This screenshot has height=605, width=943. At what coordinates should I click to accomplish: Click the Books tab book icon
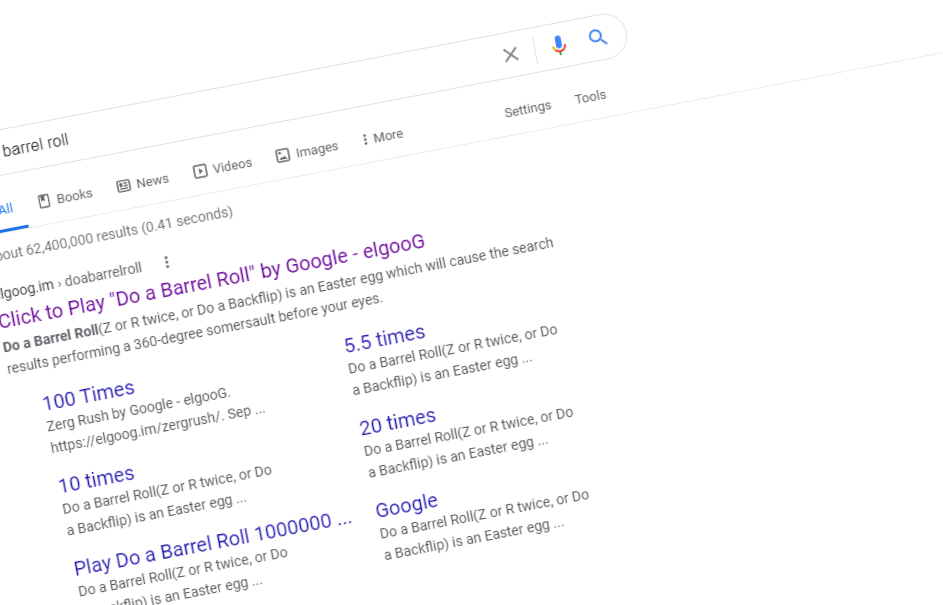click(44, 201)
